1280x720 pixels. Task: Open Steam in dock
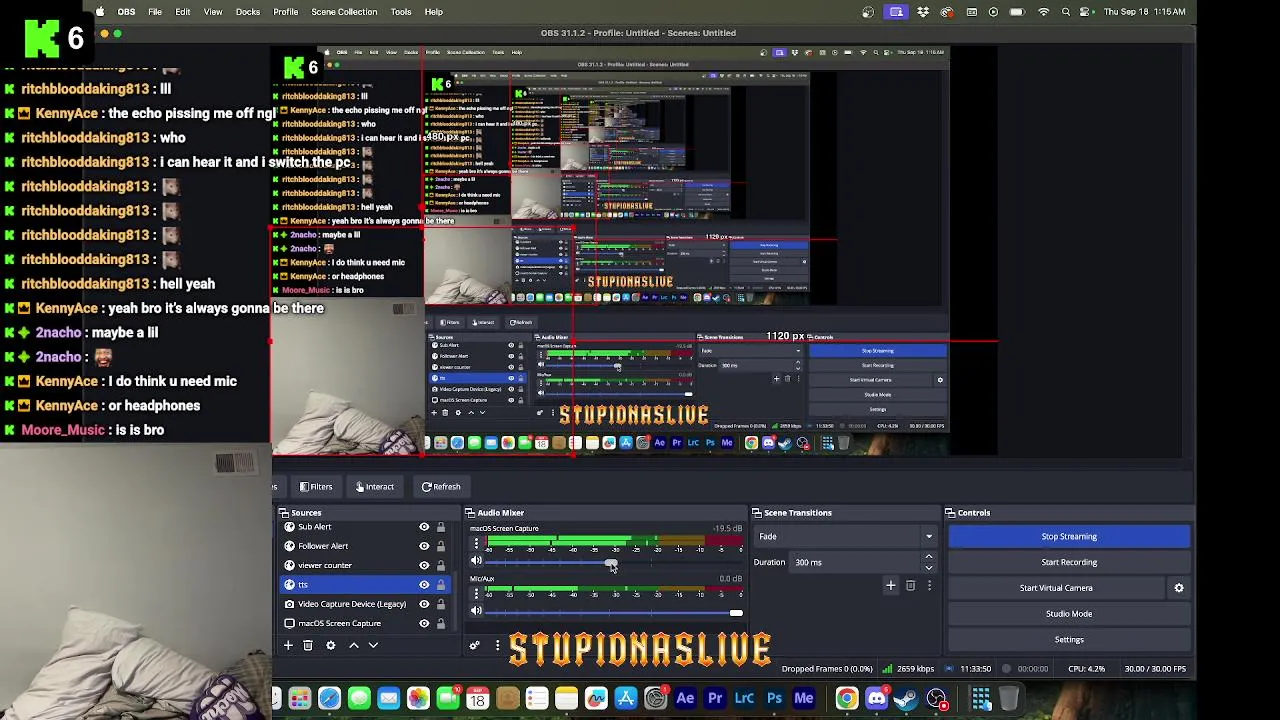pos(906,698)
